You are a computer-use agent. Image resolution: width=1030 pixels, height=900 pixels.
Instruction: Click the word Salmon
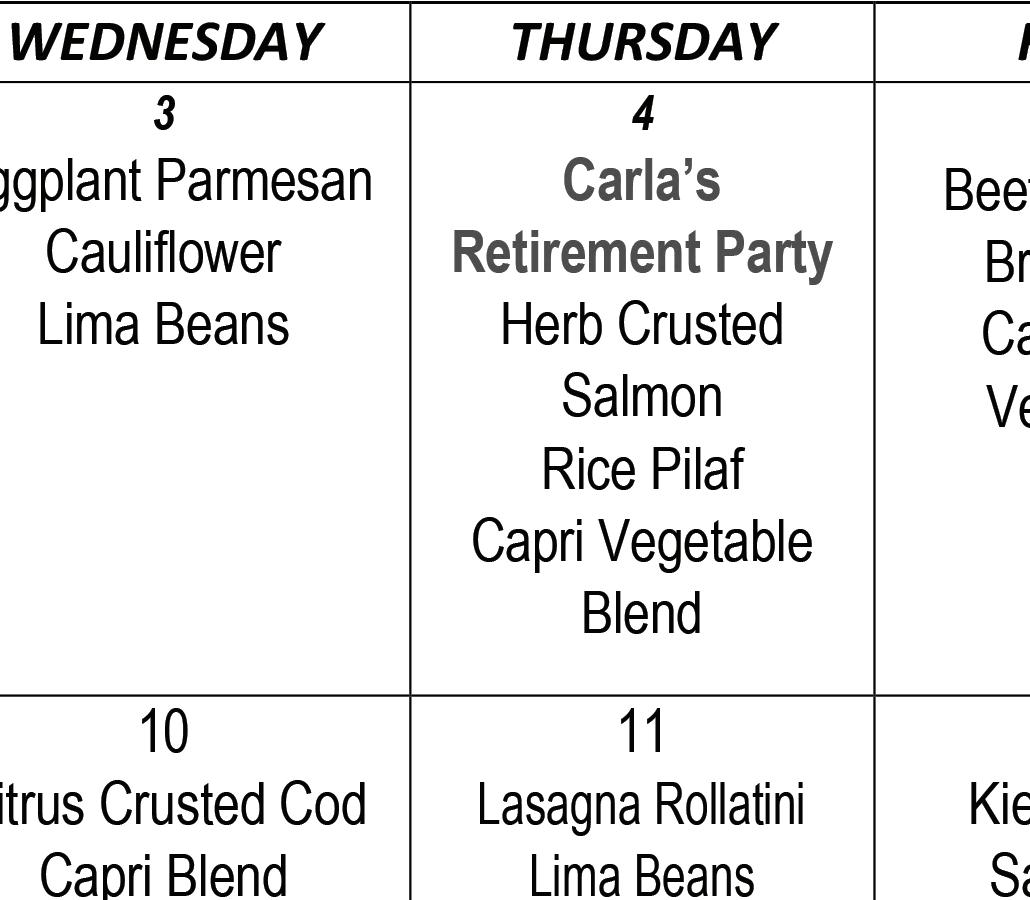tap(642, 396)
